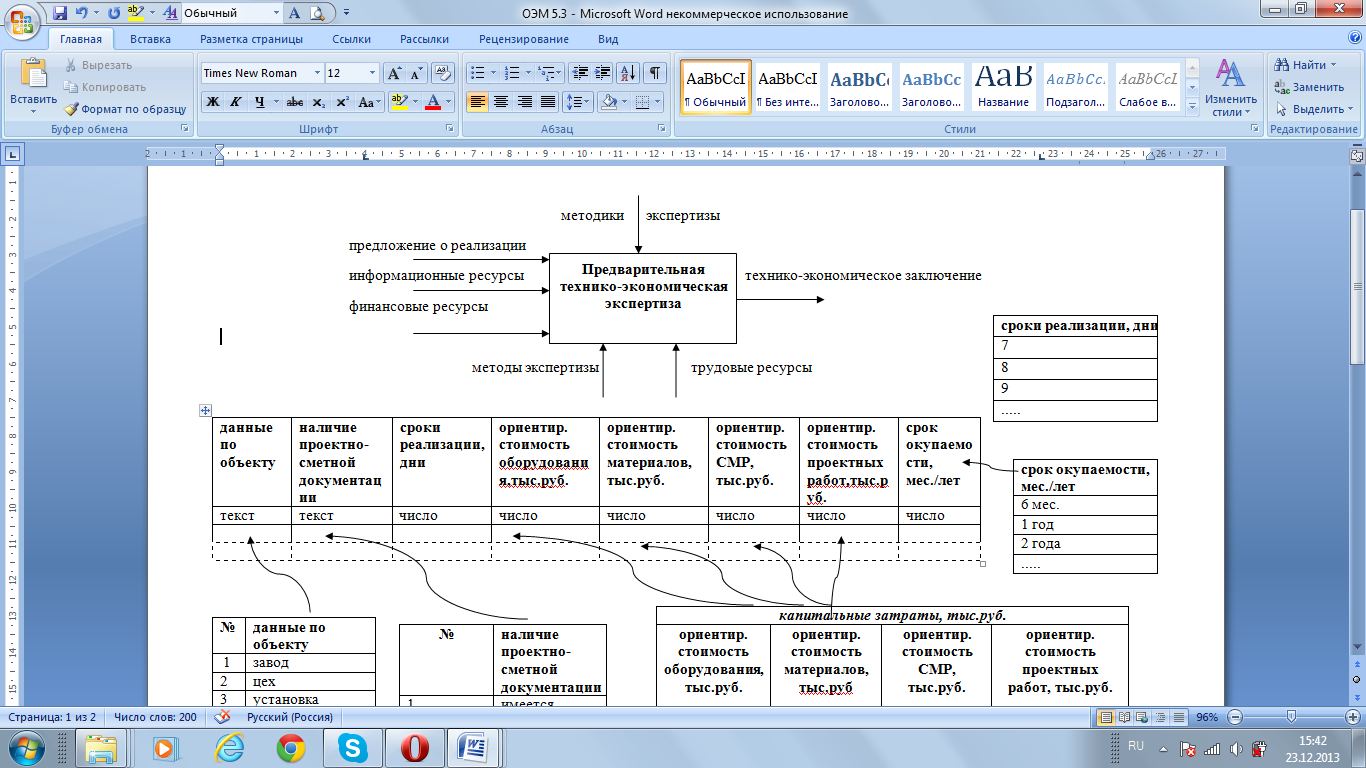Click the Change Styles icon
This screenshot has height=768, width=1366.
click(1231, 75)
